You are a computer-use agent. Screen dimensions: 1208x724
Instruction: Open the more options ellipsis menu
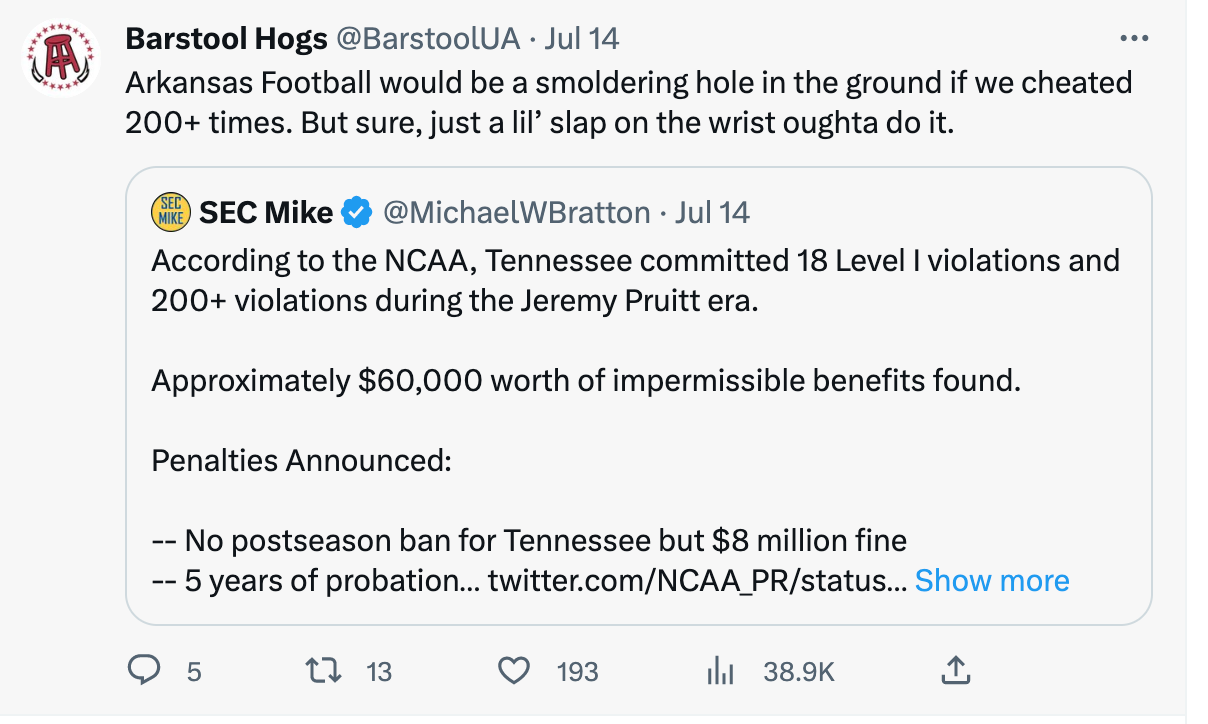pos(1135,38)
